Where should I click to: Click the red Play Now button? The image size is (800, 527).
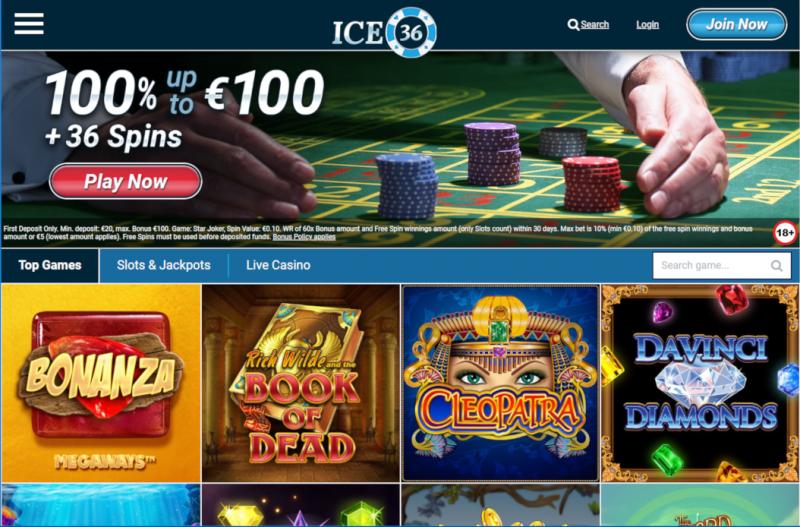[x=126, y=181]
